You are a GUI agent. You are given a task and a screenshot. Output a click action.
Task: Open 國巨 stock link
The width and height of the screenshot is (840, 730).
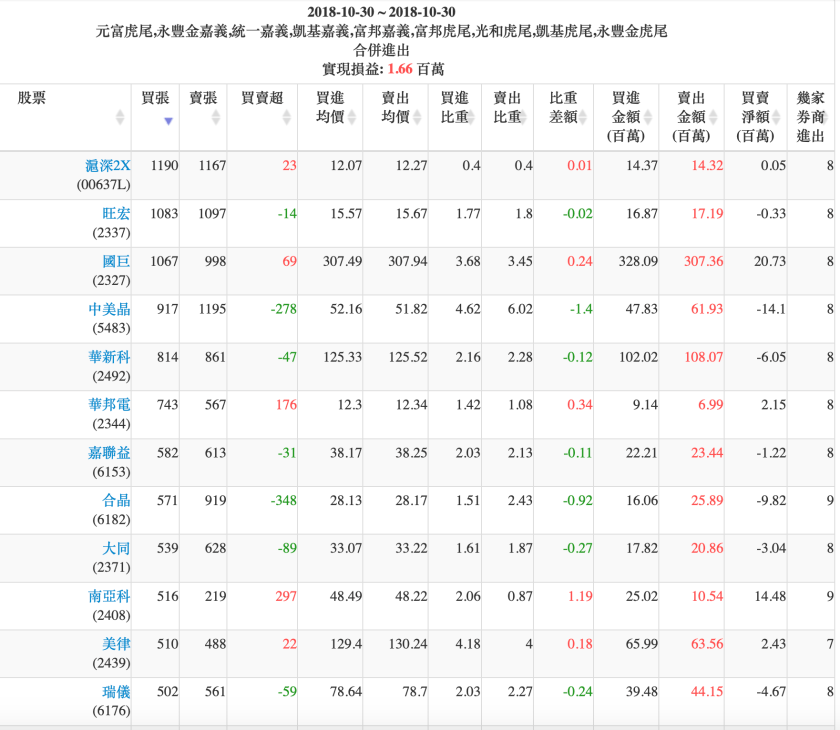coord(117,262)
